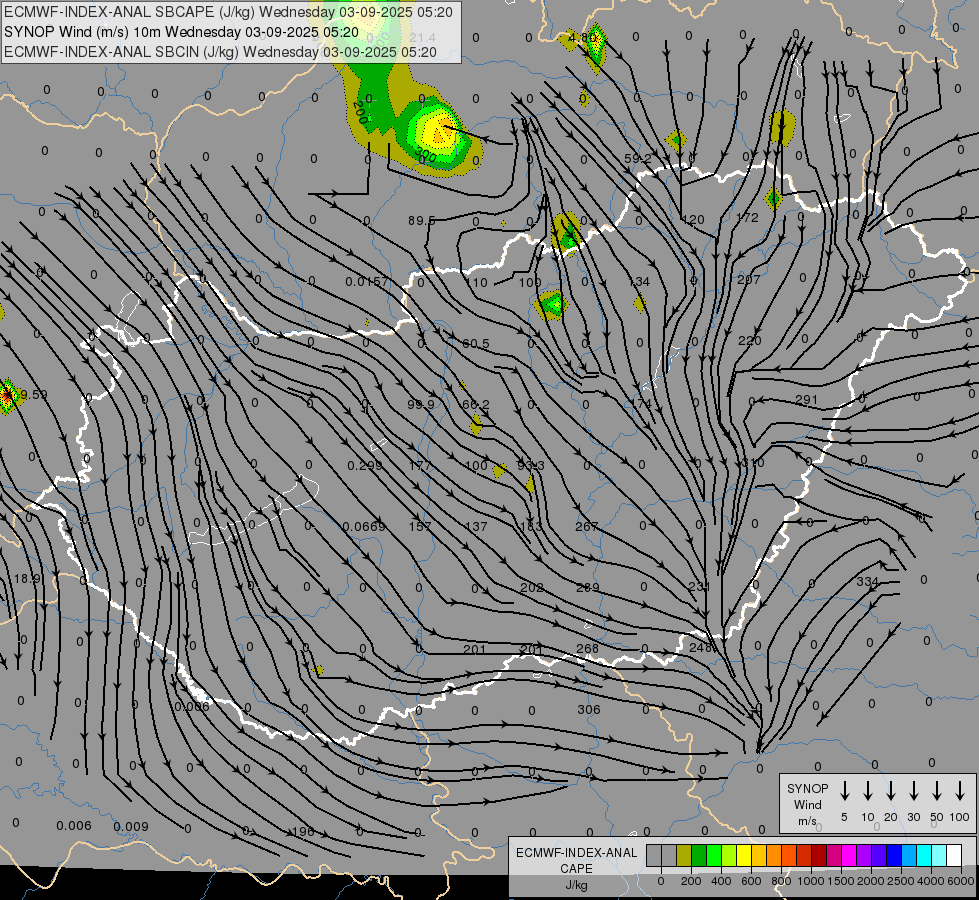This screenshot has height=900, width=979.
Task: Click the 1000 tick on the CAPE scale
Action: (810, 881)
